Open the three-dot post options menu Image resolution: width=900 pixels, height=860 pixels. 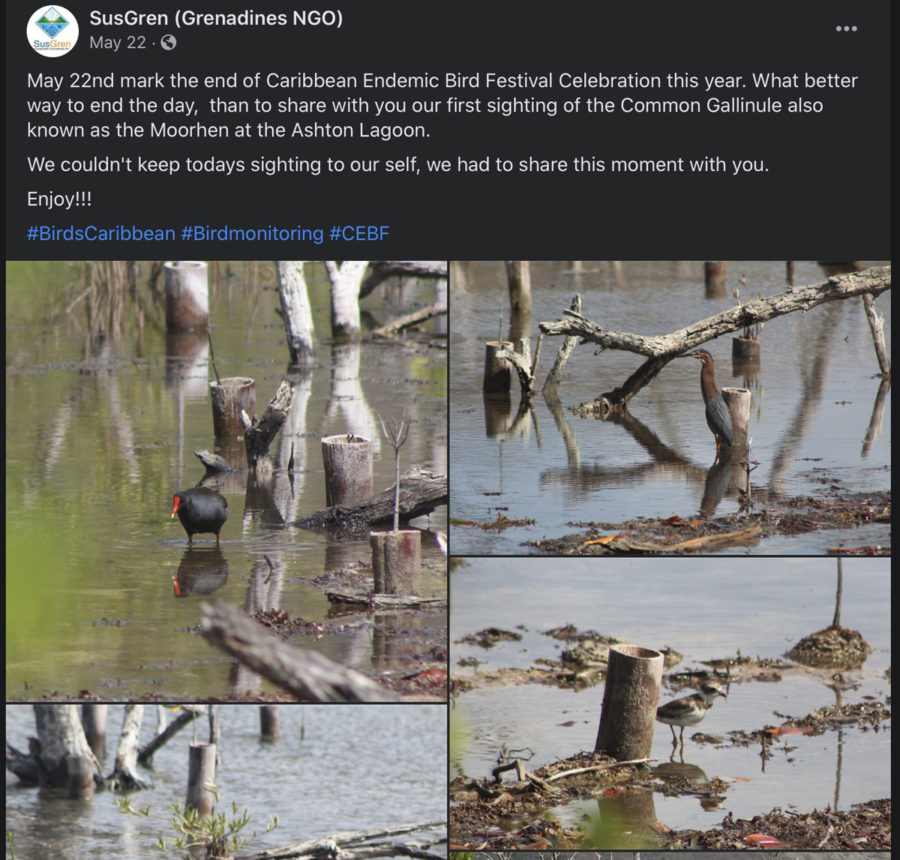(x=846, y=28)
